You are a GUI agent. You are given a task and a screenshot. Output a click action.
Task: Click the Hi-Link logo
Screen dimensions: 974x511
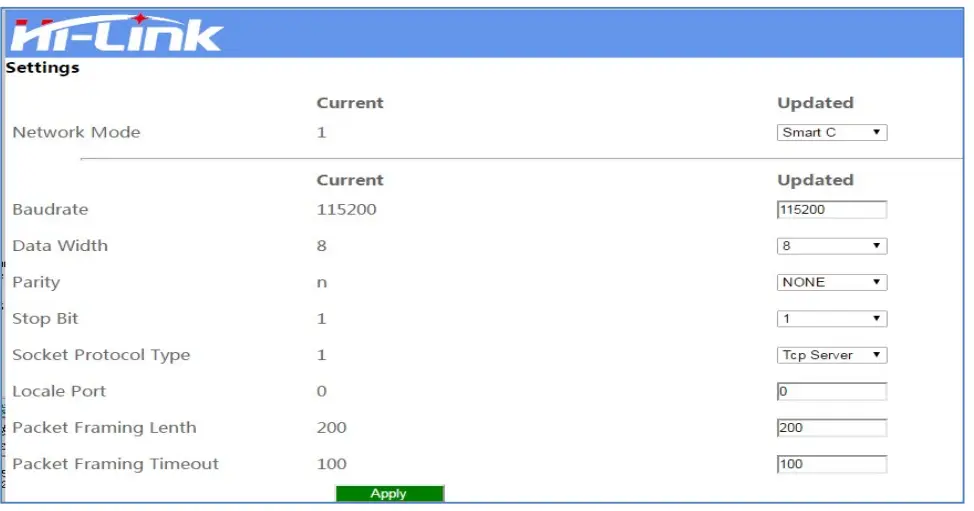pyautogui.click(x=117, y=34)
